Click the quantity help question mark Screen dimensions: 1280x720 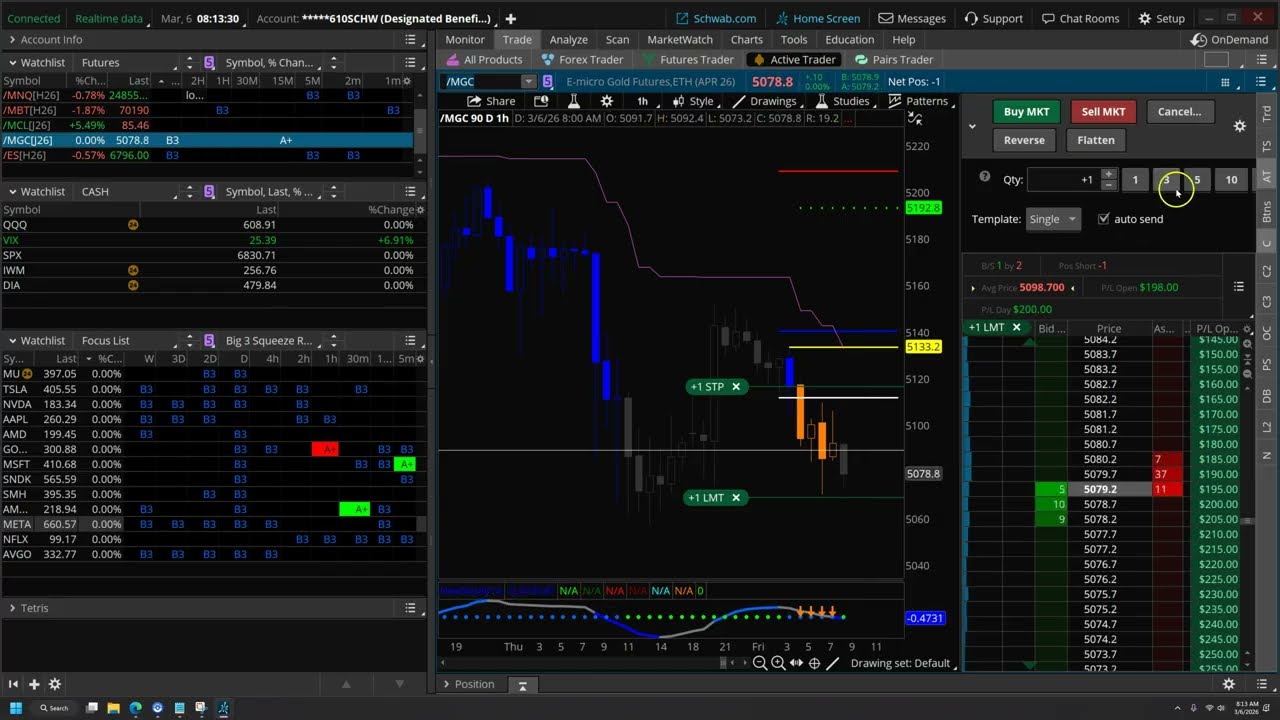click(x=984, y=177)
